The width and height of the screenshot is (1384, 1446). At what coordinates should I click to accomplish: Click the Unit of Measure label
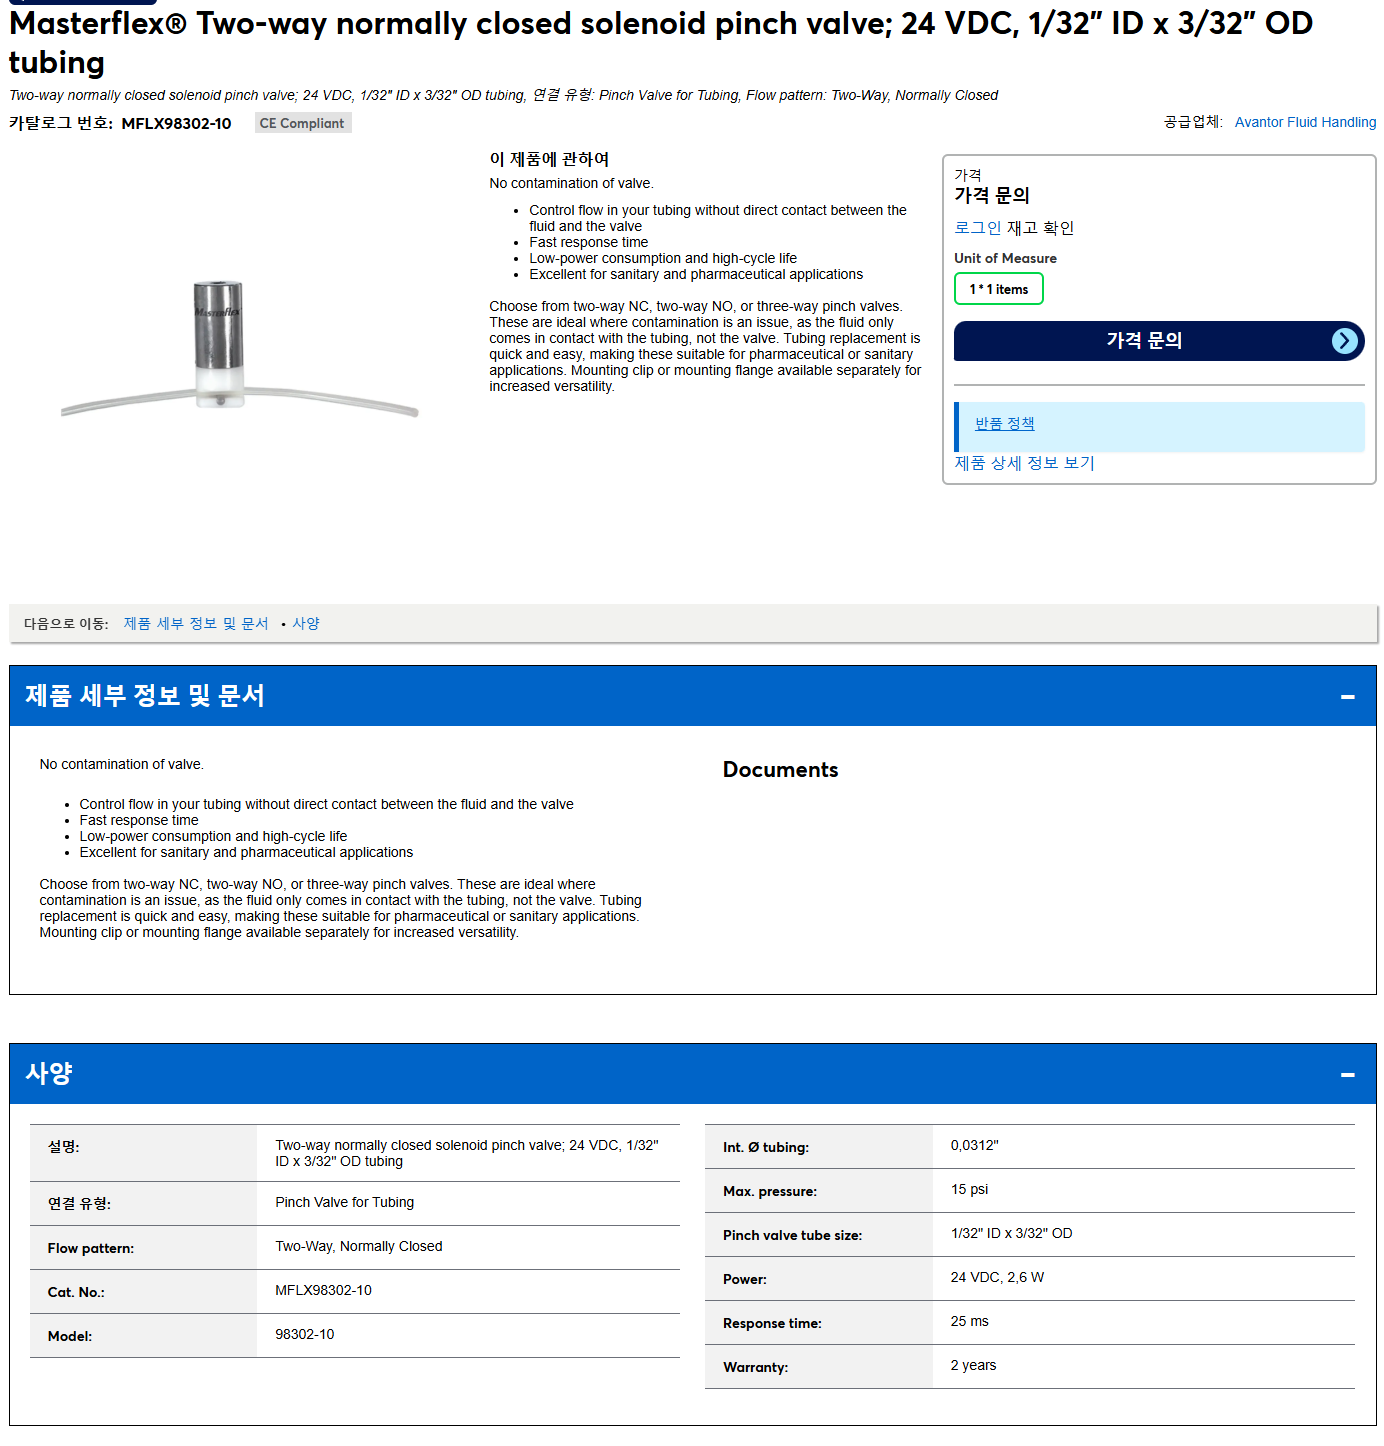1005,258
